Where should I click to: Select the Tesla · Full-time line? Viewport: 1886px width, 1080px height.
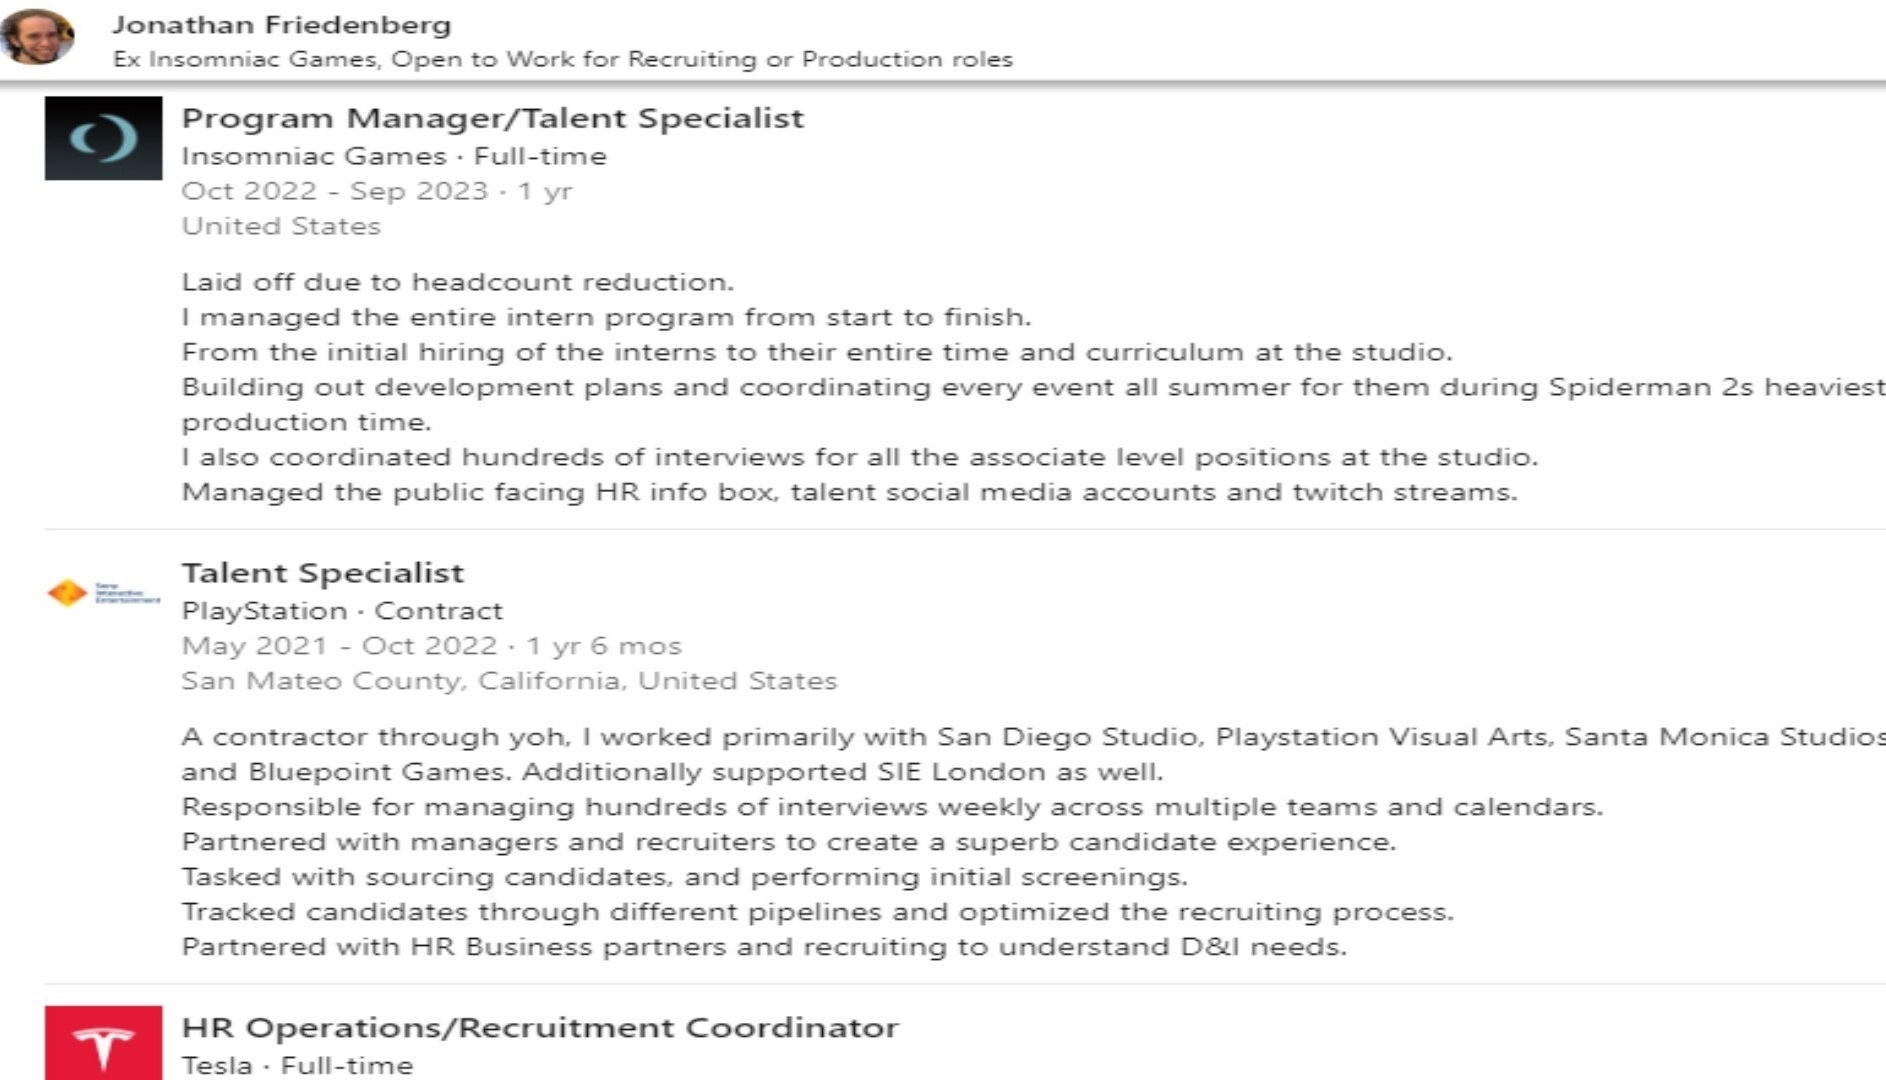point(297,1065)
